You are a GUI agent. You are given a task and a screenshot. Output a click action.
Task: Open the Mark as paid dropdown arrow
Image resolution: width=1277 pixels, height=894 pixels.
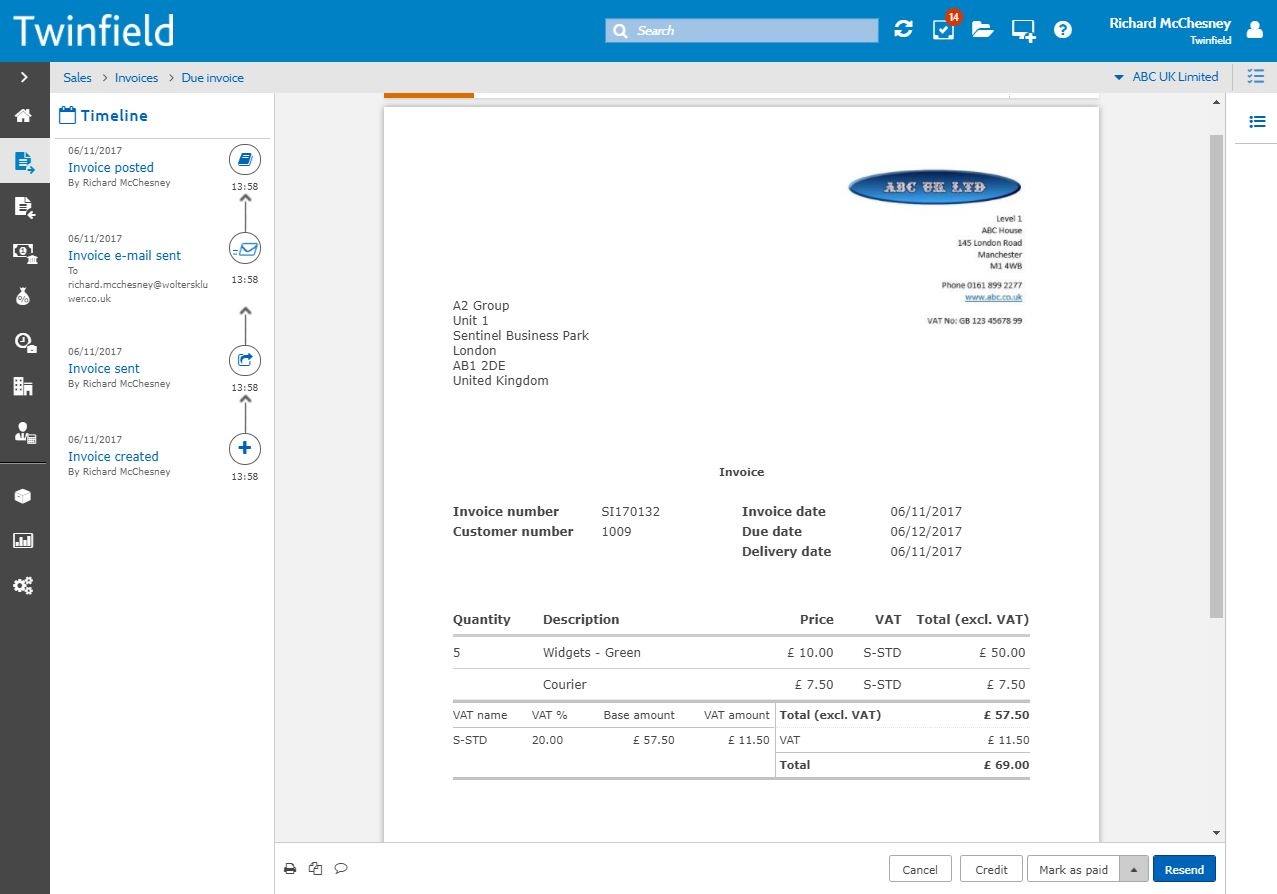pyautogui.click(x=1134, y=869)
